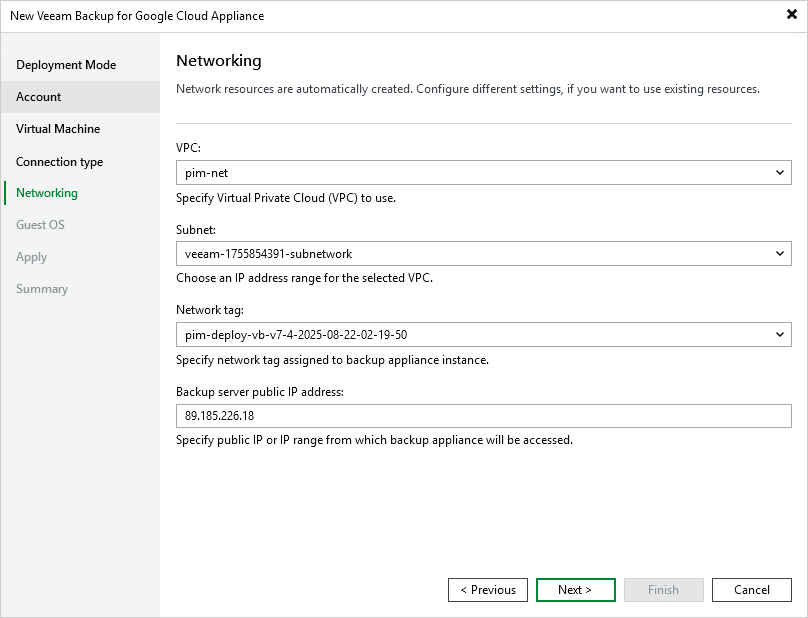Image resolution: width=808 pixels, height=618 pixels.
Task: Click the Summary step in sidebar
Action: click(42, 289)
